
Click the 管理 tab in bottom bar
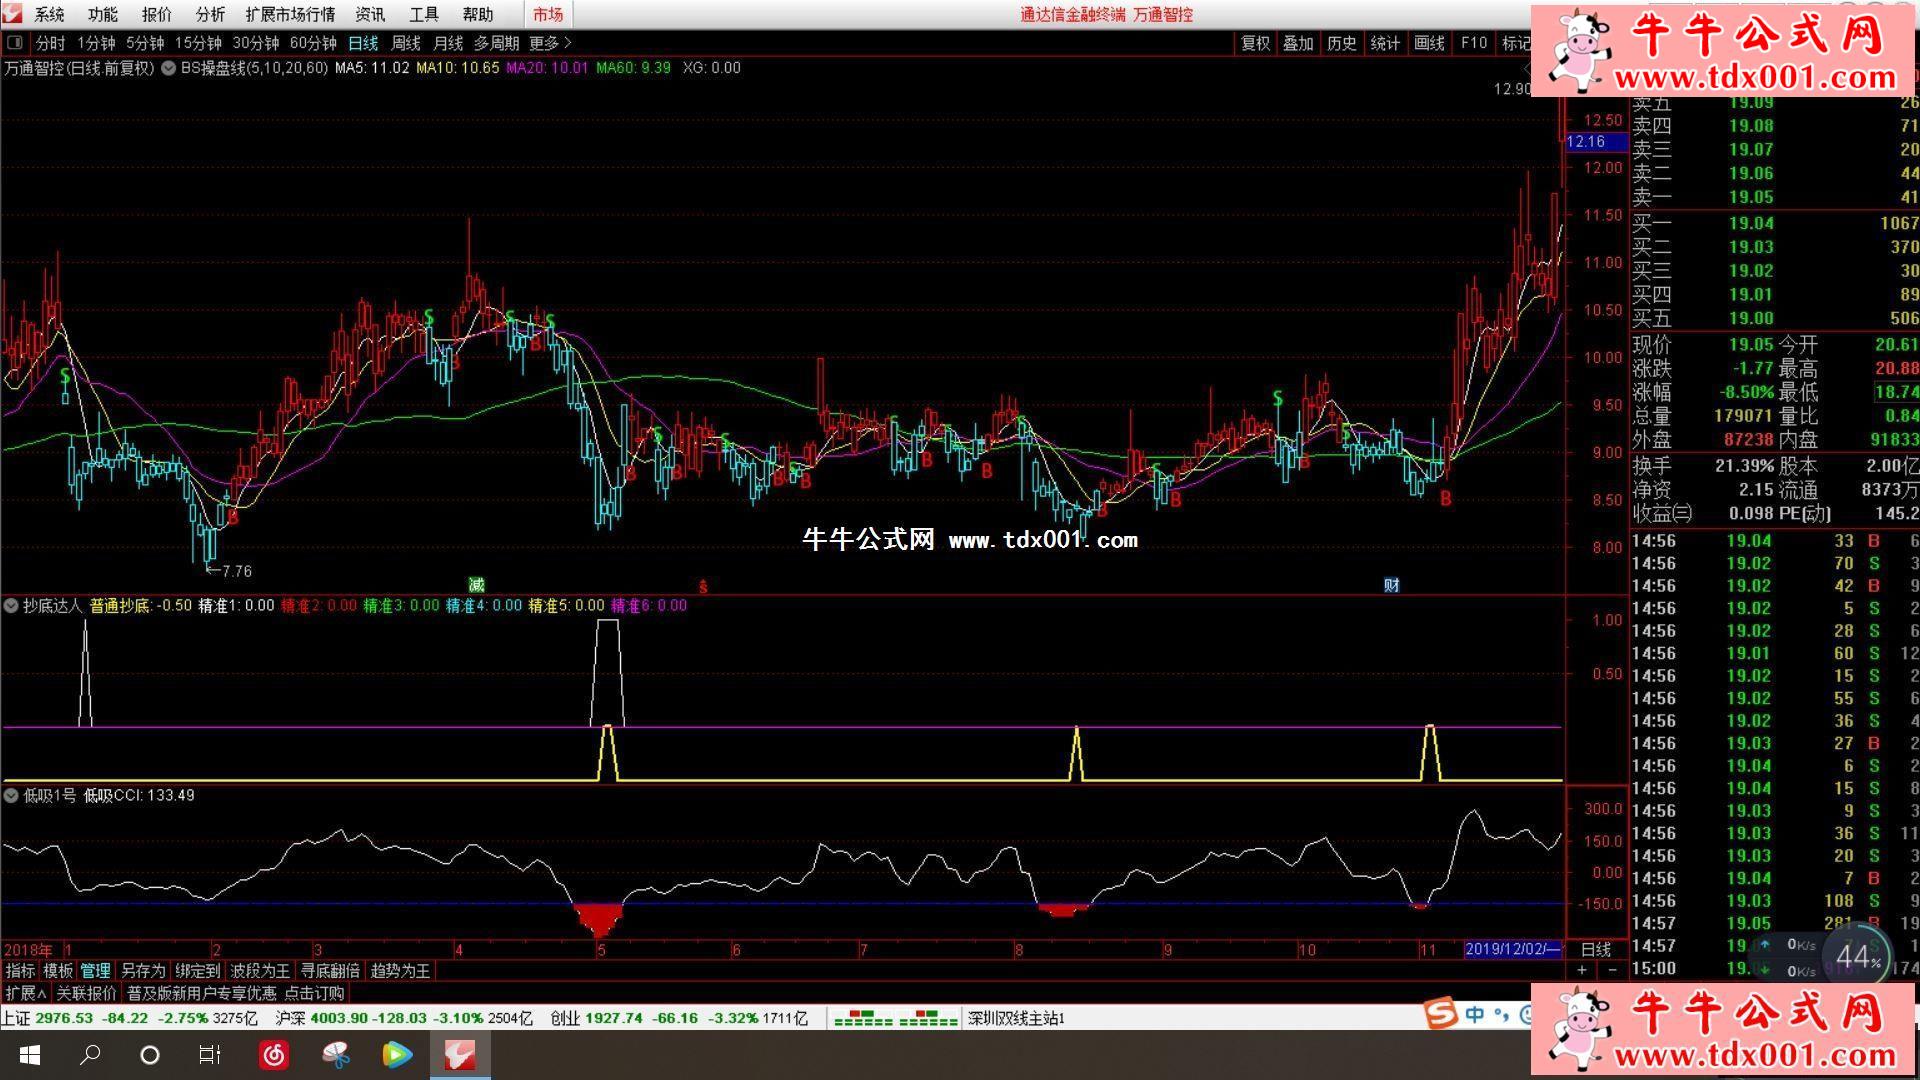[96, 971]
